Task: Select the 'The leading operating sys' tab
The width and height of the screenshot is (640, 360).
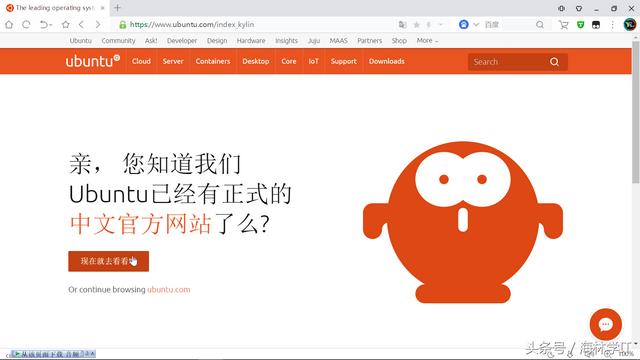Action: (55, 8)
